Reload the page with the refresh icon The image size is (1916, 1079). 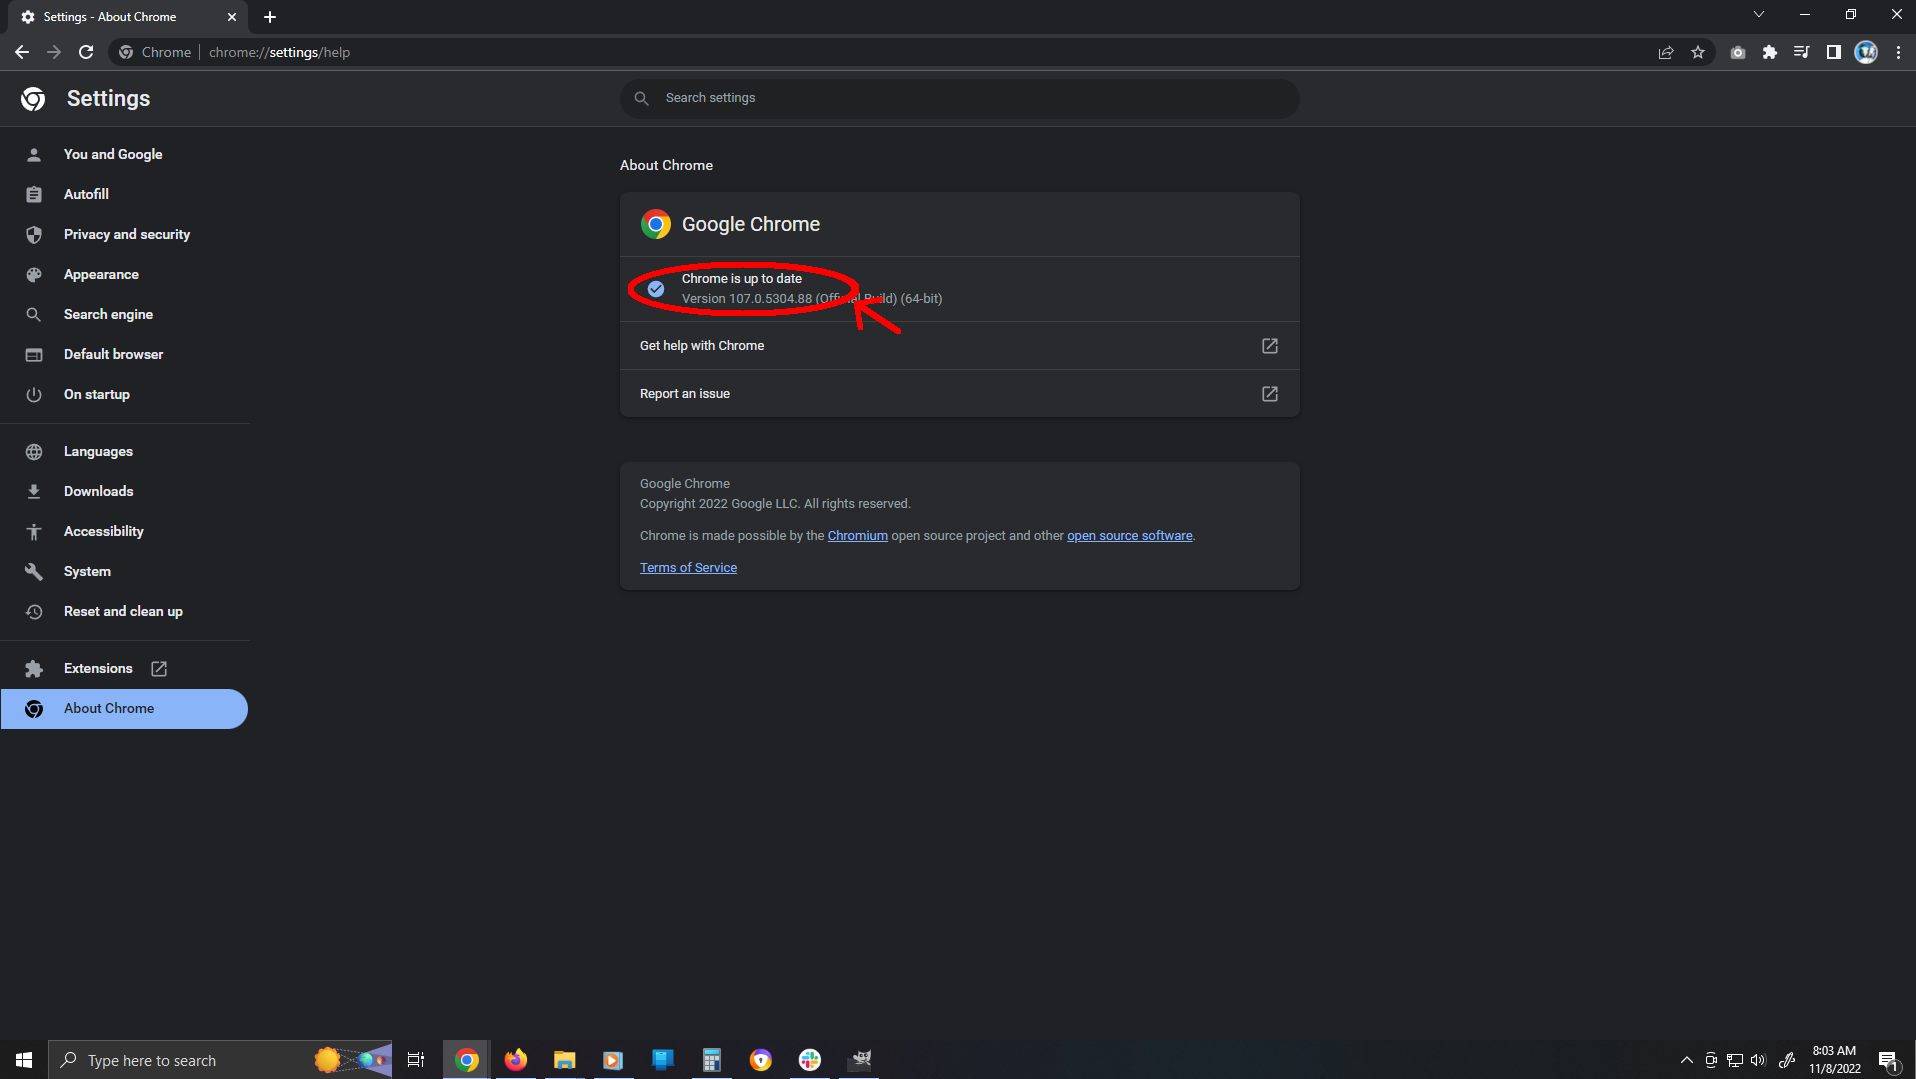point(86,52)
